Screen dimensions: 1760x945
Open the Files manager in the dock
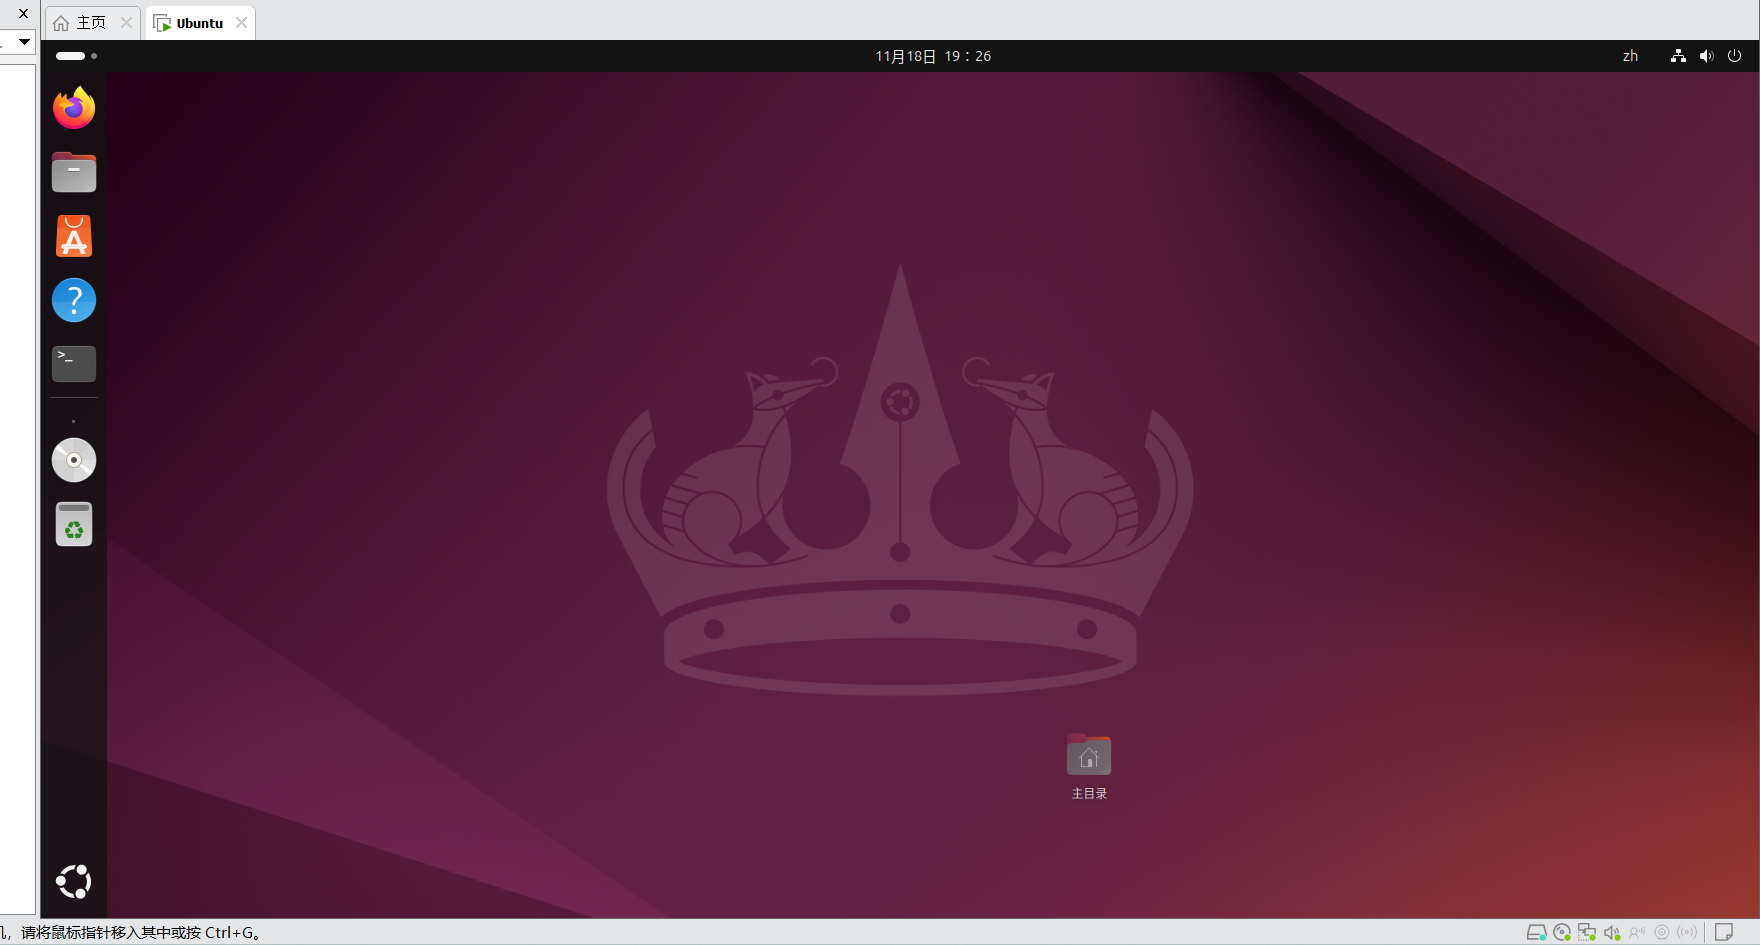tap(74, 172)
